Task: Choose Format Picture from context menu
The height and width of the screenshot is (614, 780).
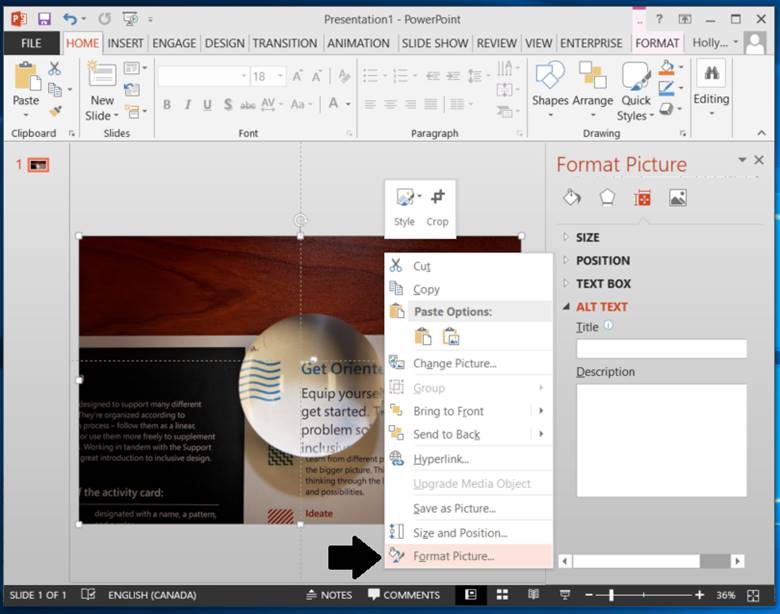Action: [469, 556]
